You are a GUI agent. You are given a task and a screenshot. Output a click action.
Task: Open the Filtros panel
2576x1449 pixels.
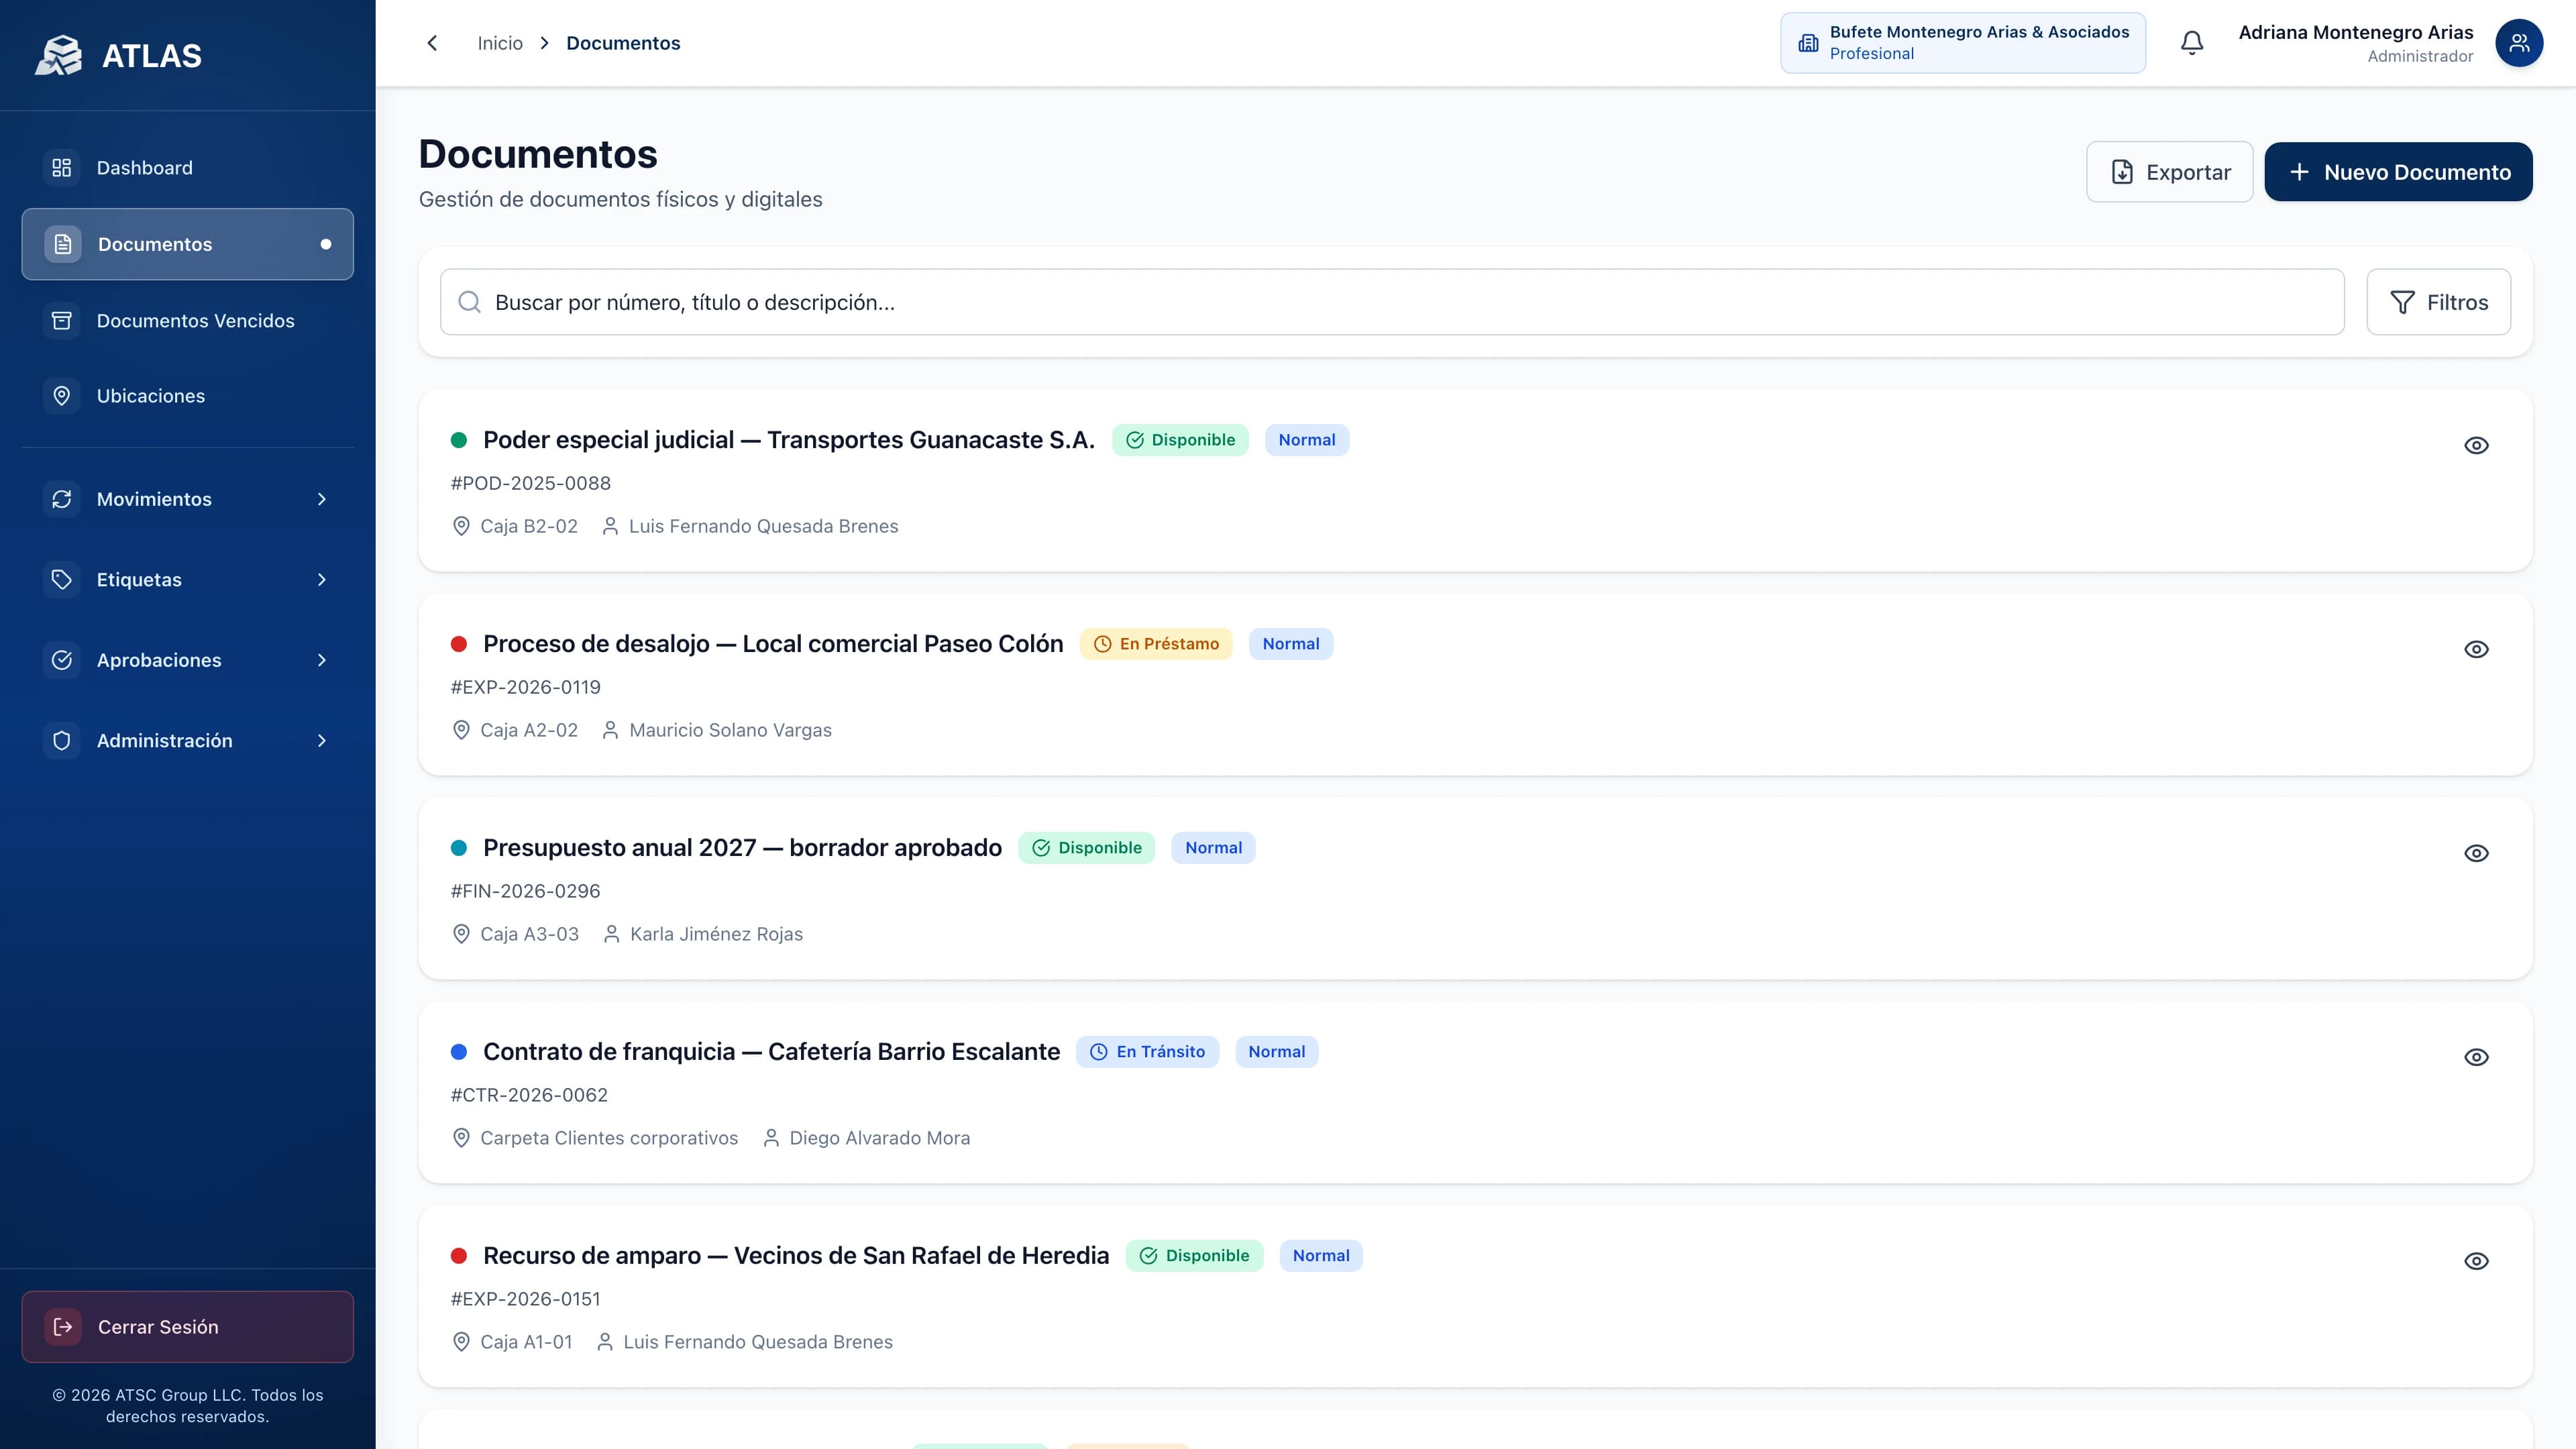[x=2438, y=302]
